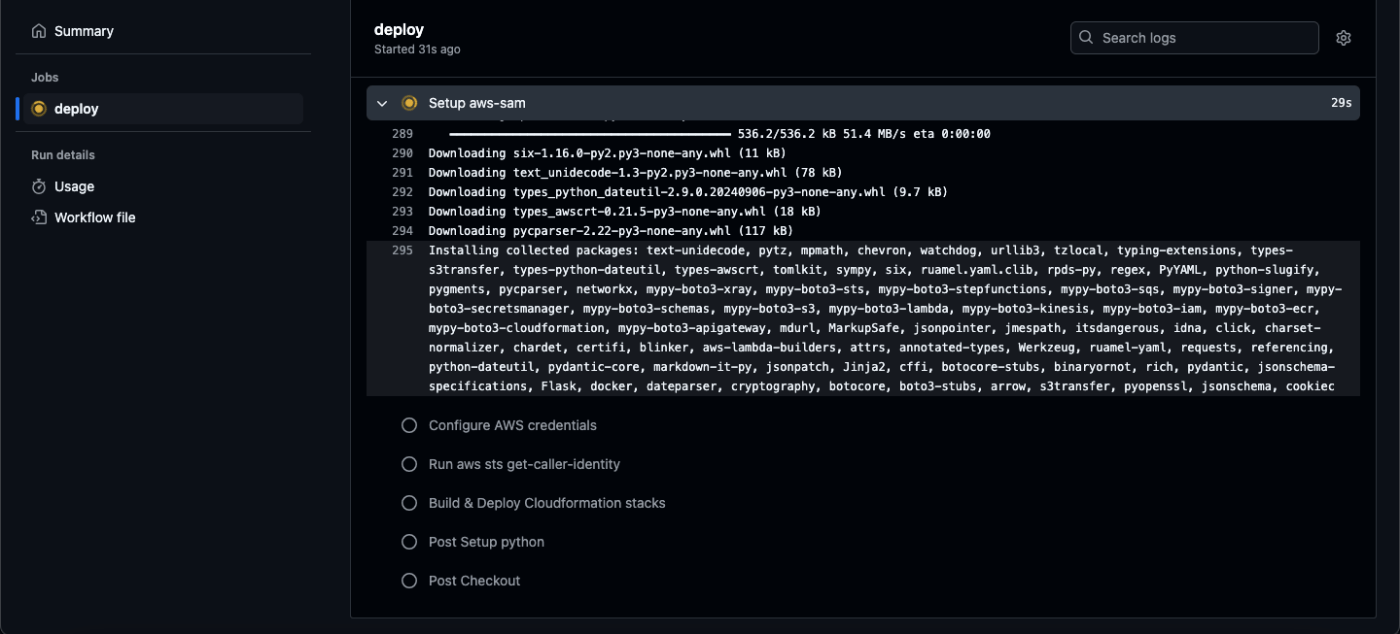The width and height of the screenshot is (1400, 634).
Task: Open the log settings gear menu
Action: point(1343,38)
